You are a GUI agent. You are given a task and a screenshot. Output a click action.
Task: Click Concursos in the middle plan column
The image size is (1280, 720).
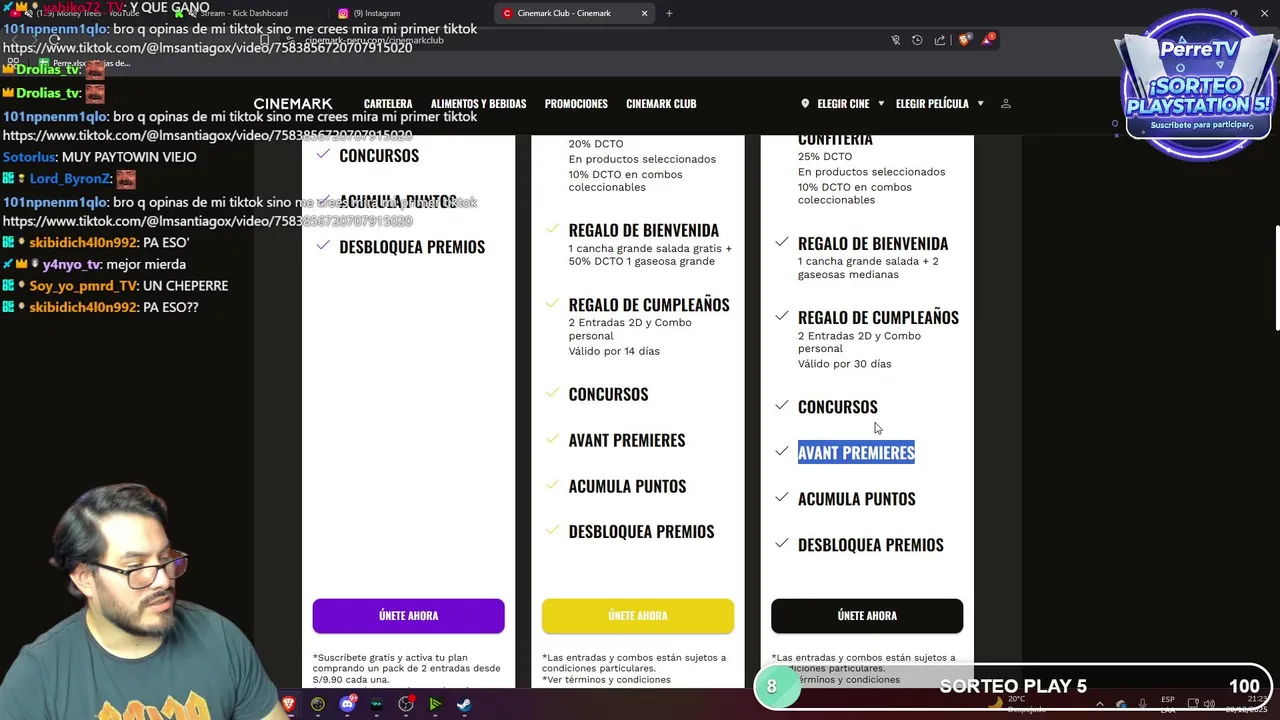pyautogui.click(x=608, y=394)
